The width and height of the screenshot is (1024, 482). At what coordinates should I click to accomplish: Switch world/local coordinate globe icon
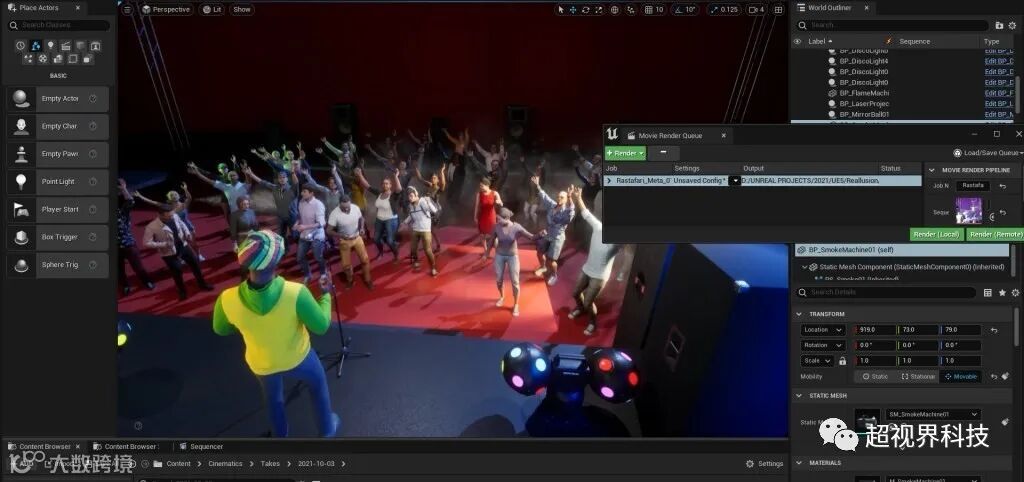pos(615,10)
